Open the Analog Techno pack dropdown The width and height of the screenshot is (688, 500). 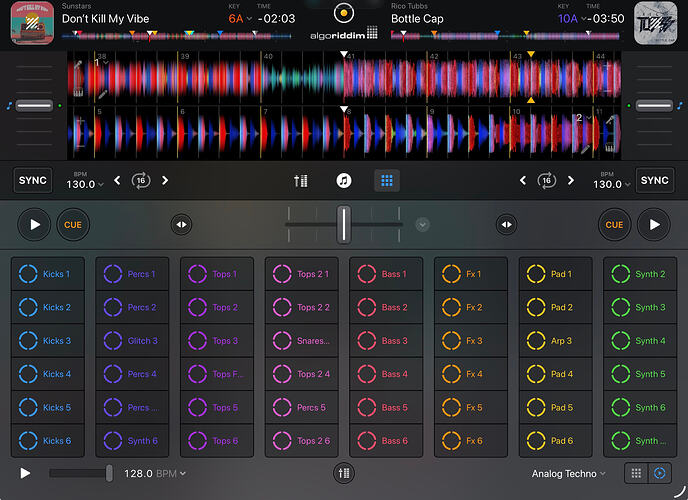coord(568,474)
